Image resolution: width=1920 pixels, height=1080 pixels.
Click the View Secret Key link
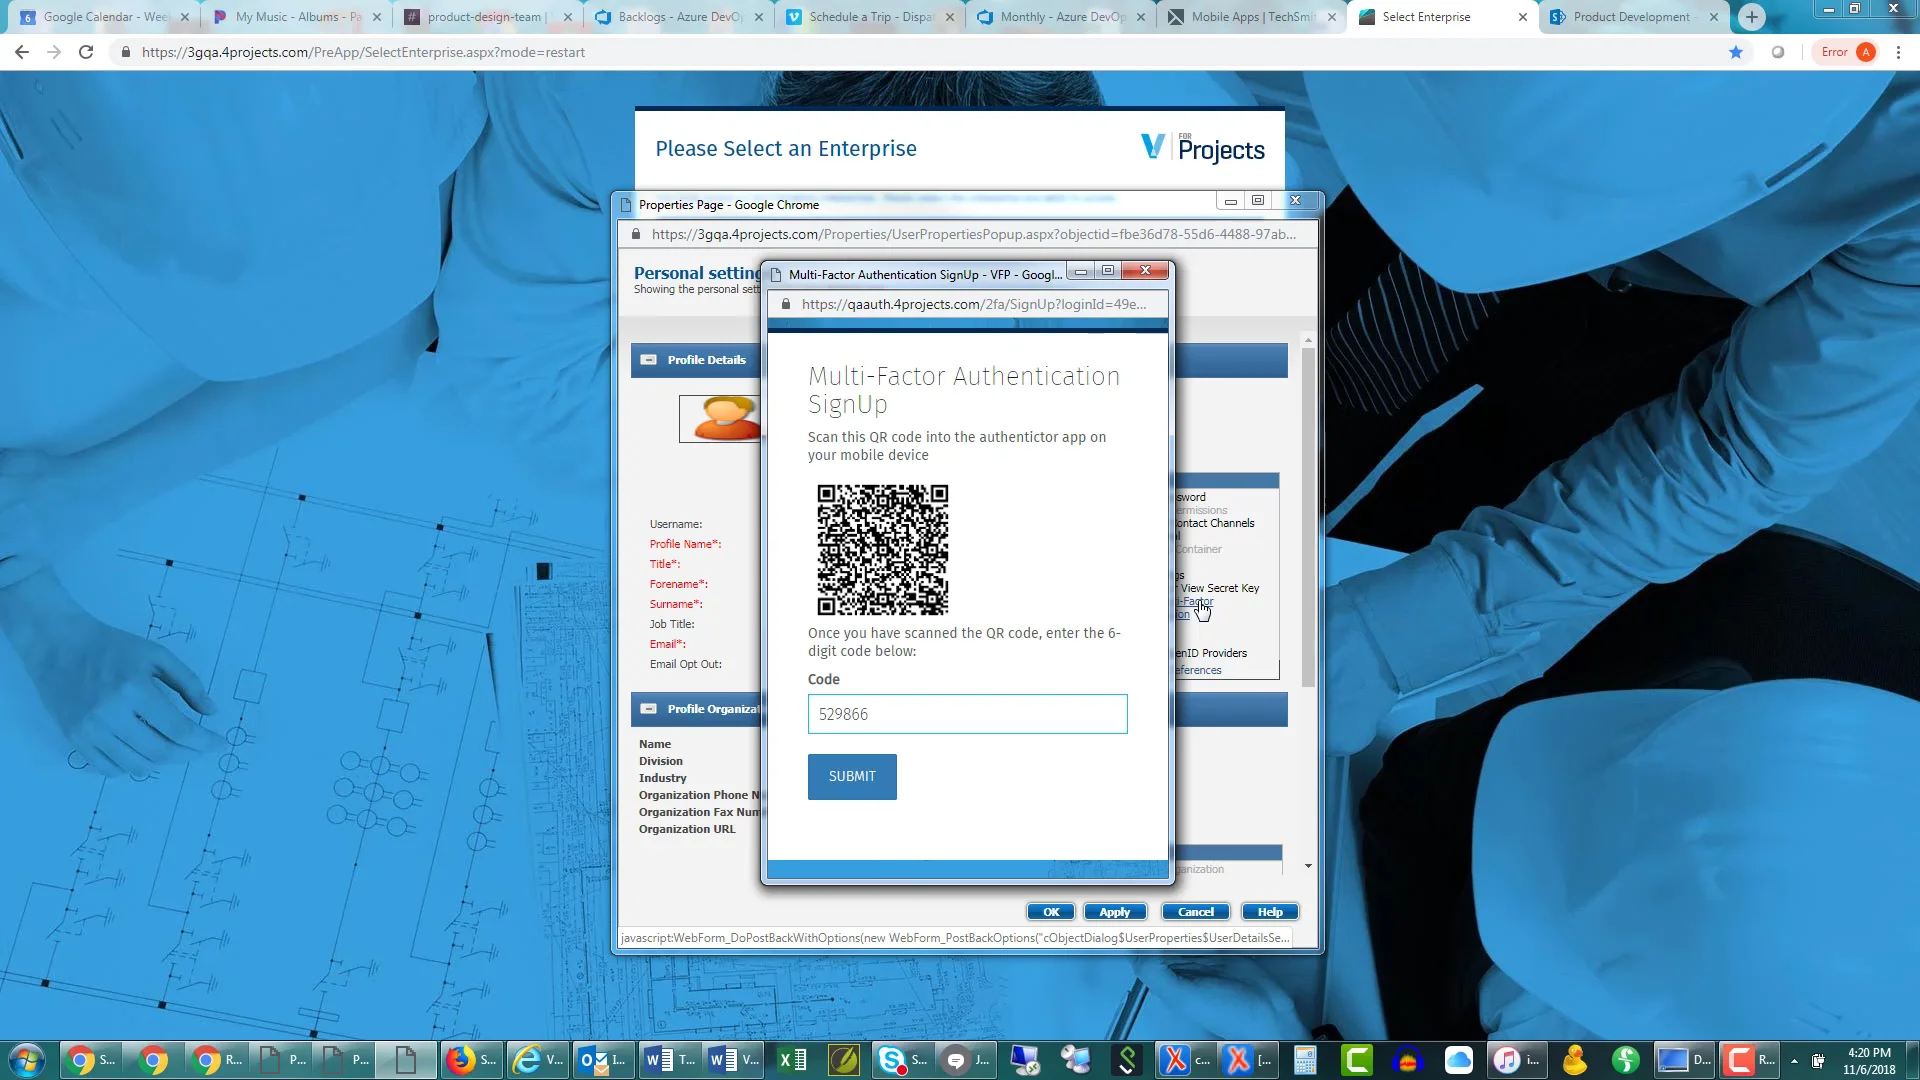[1219, 588]
